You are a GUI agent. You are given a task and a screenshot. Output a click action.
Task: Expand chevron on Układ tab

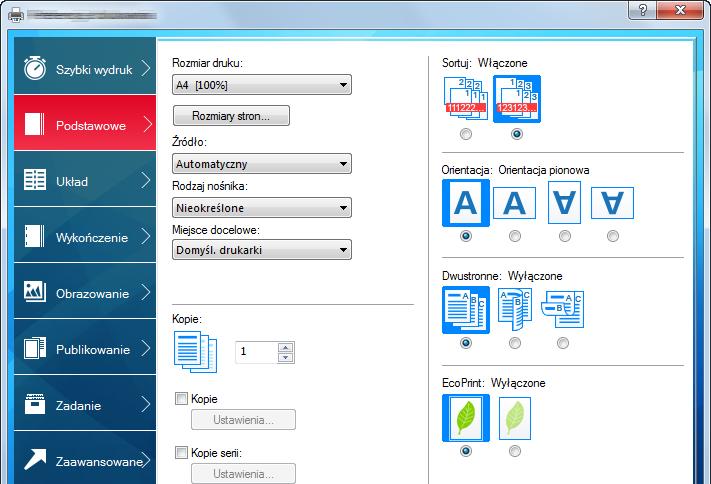point(146,180)
